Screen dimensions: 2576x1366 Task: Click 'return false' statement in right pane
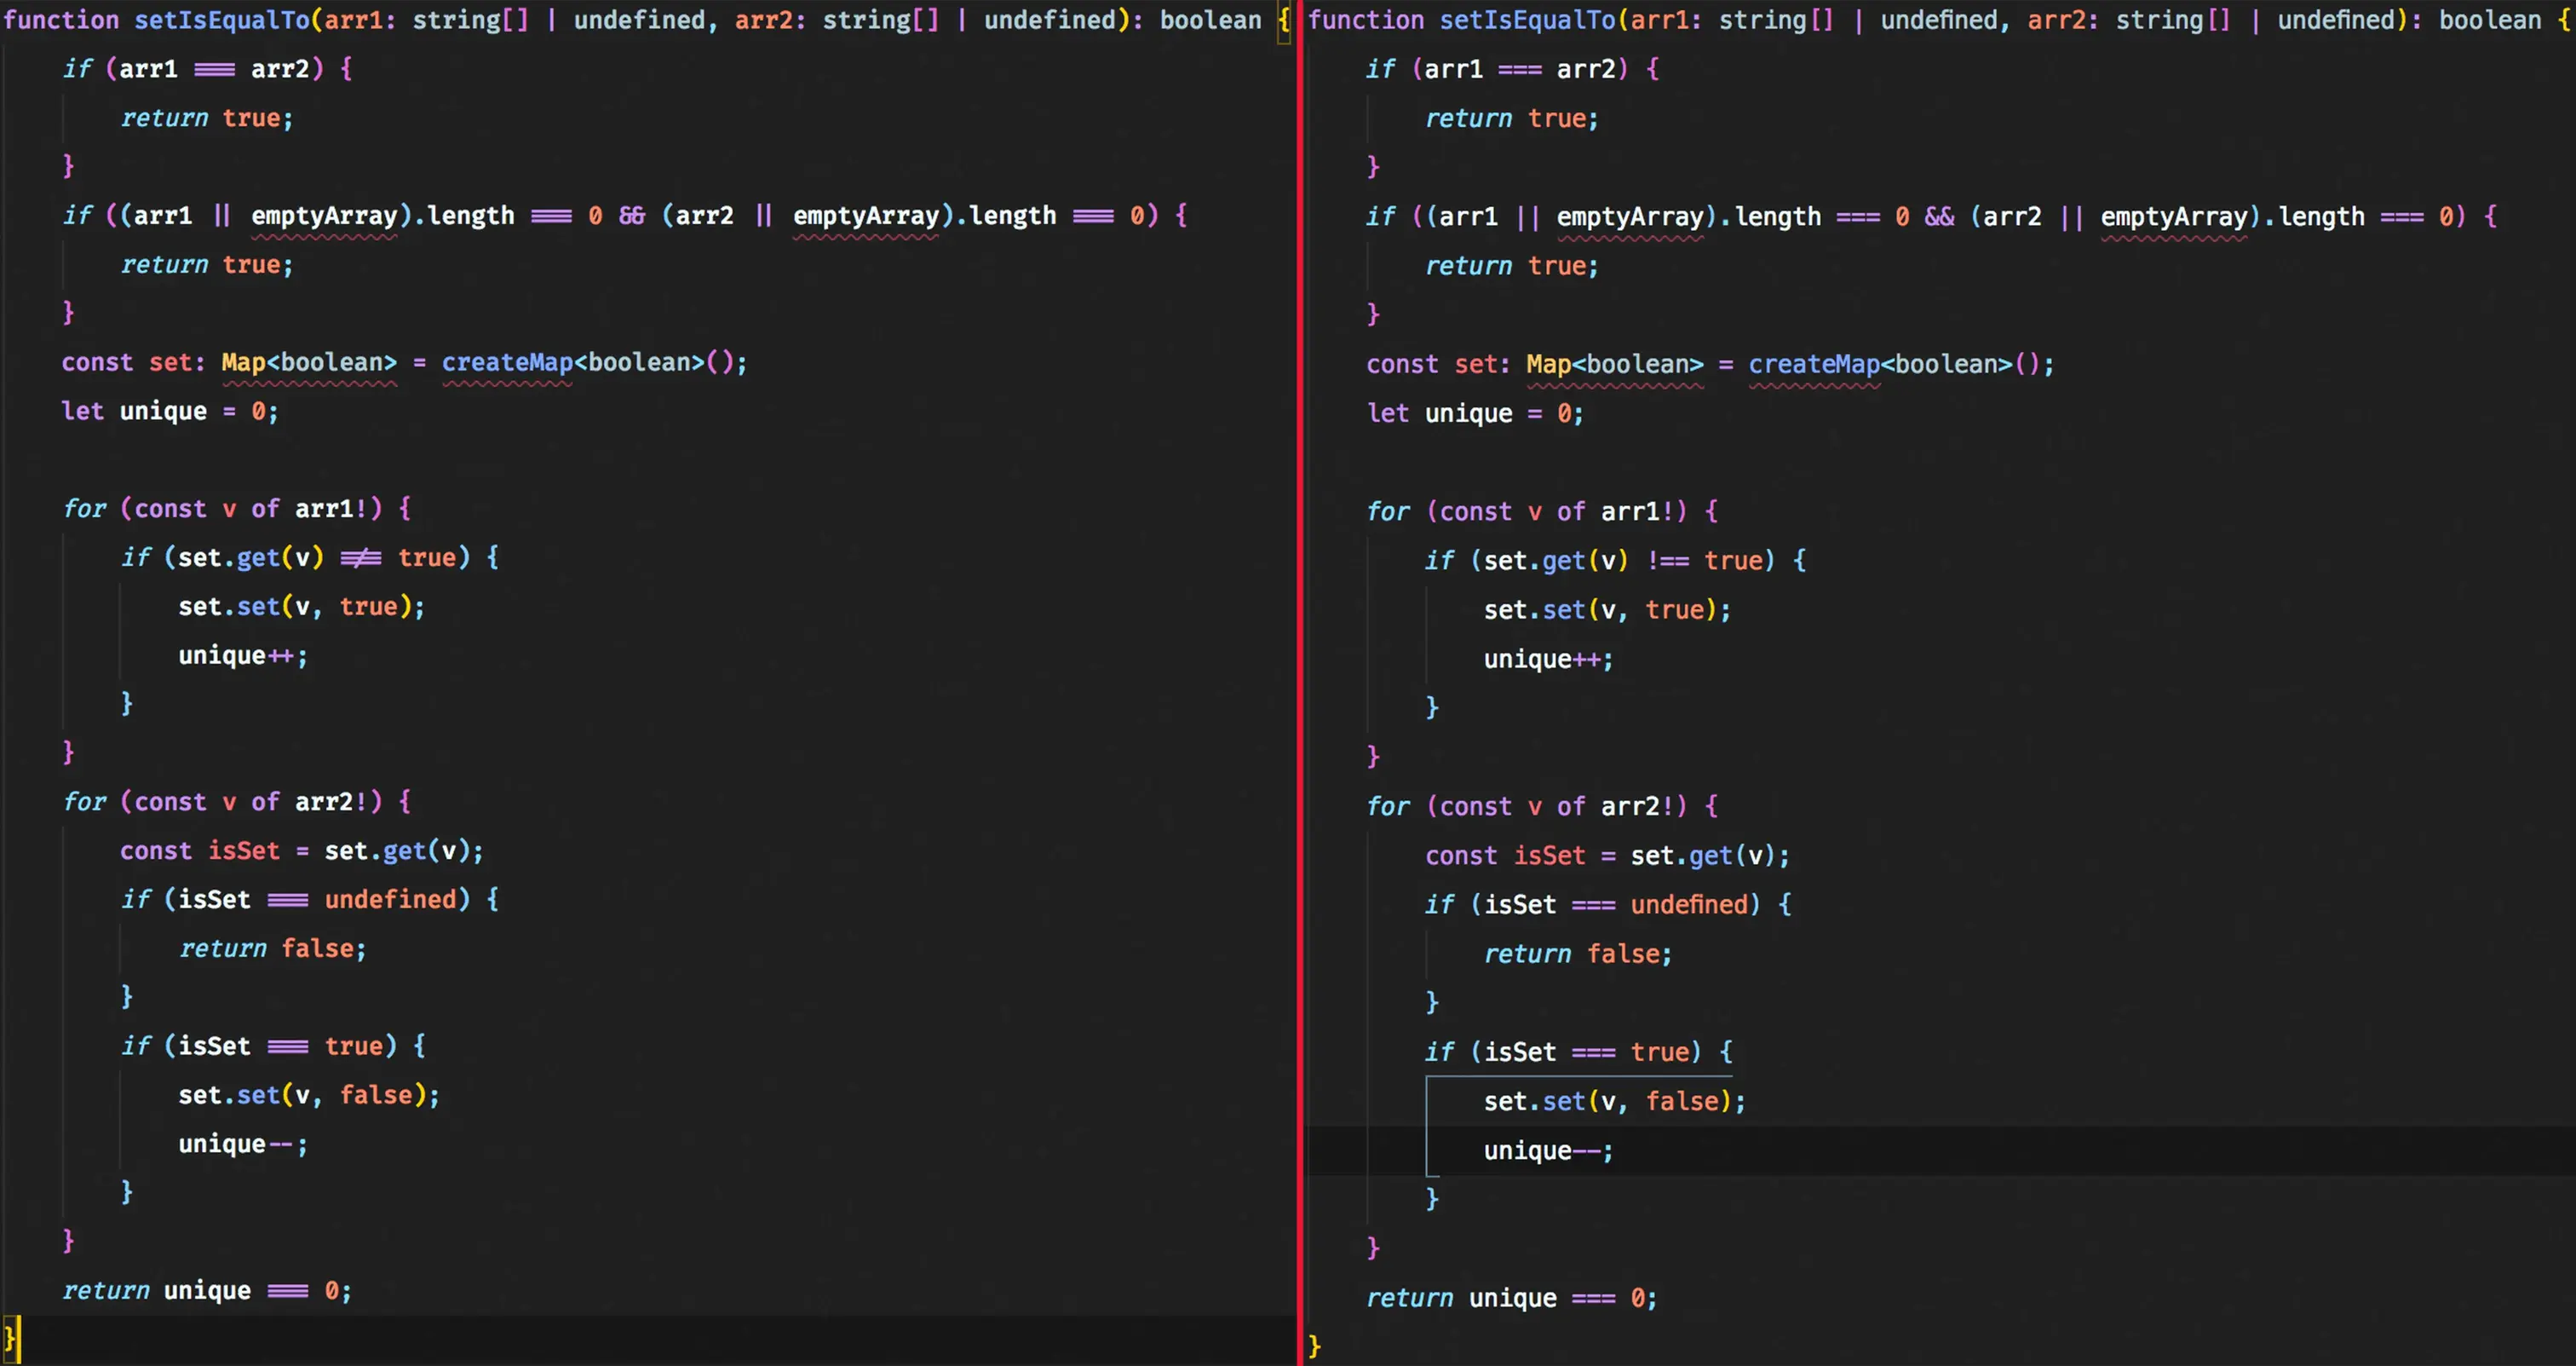(x=1577, y=954)
